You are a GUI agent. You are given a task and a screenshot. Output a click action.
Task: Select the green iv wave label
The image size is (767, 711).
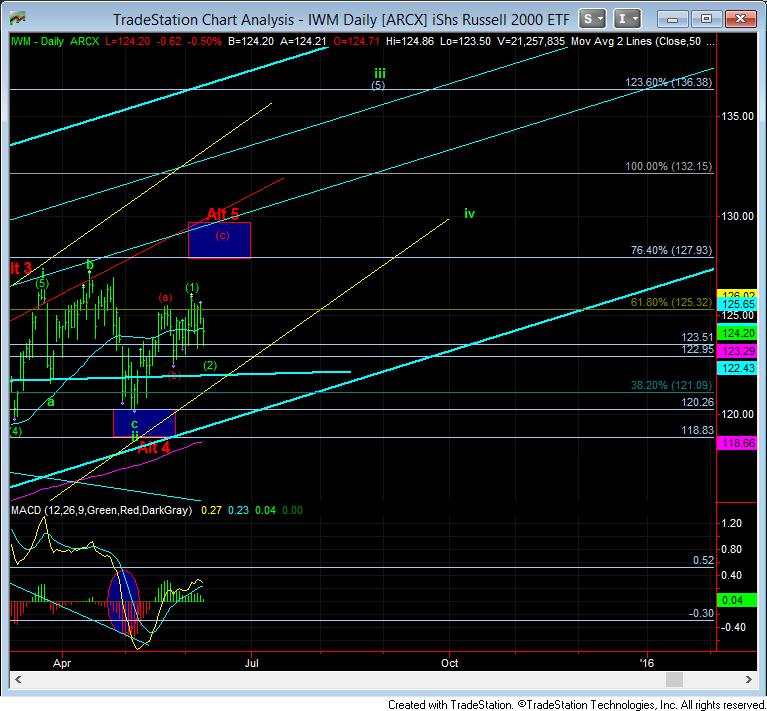pos(469,214)
